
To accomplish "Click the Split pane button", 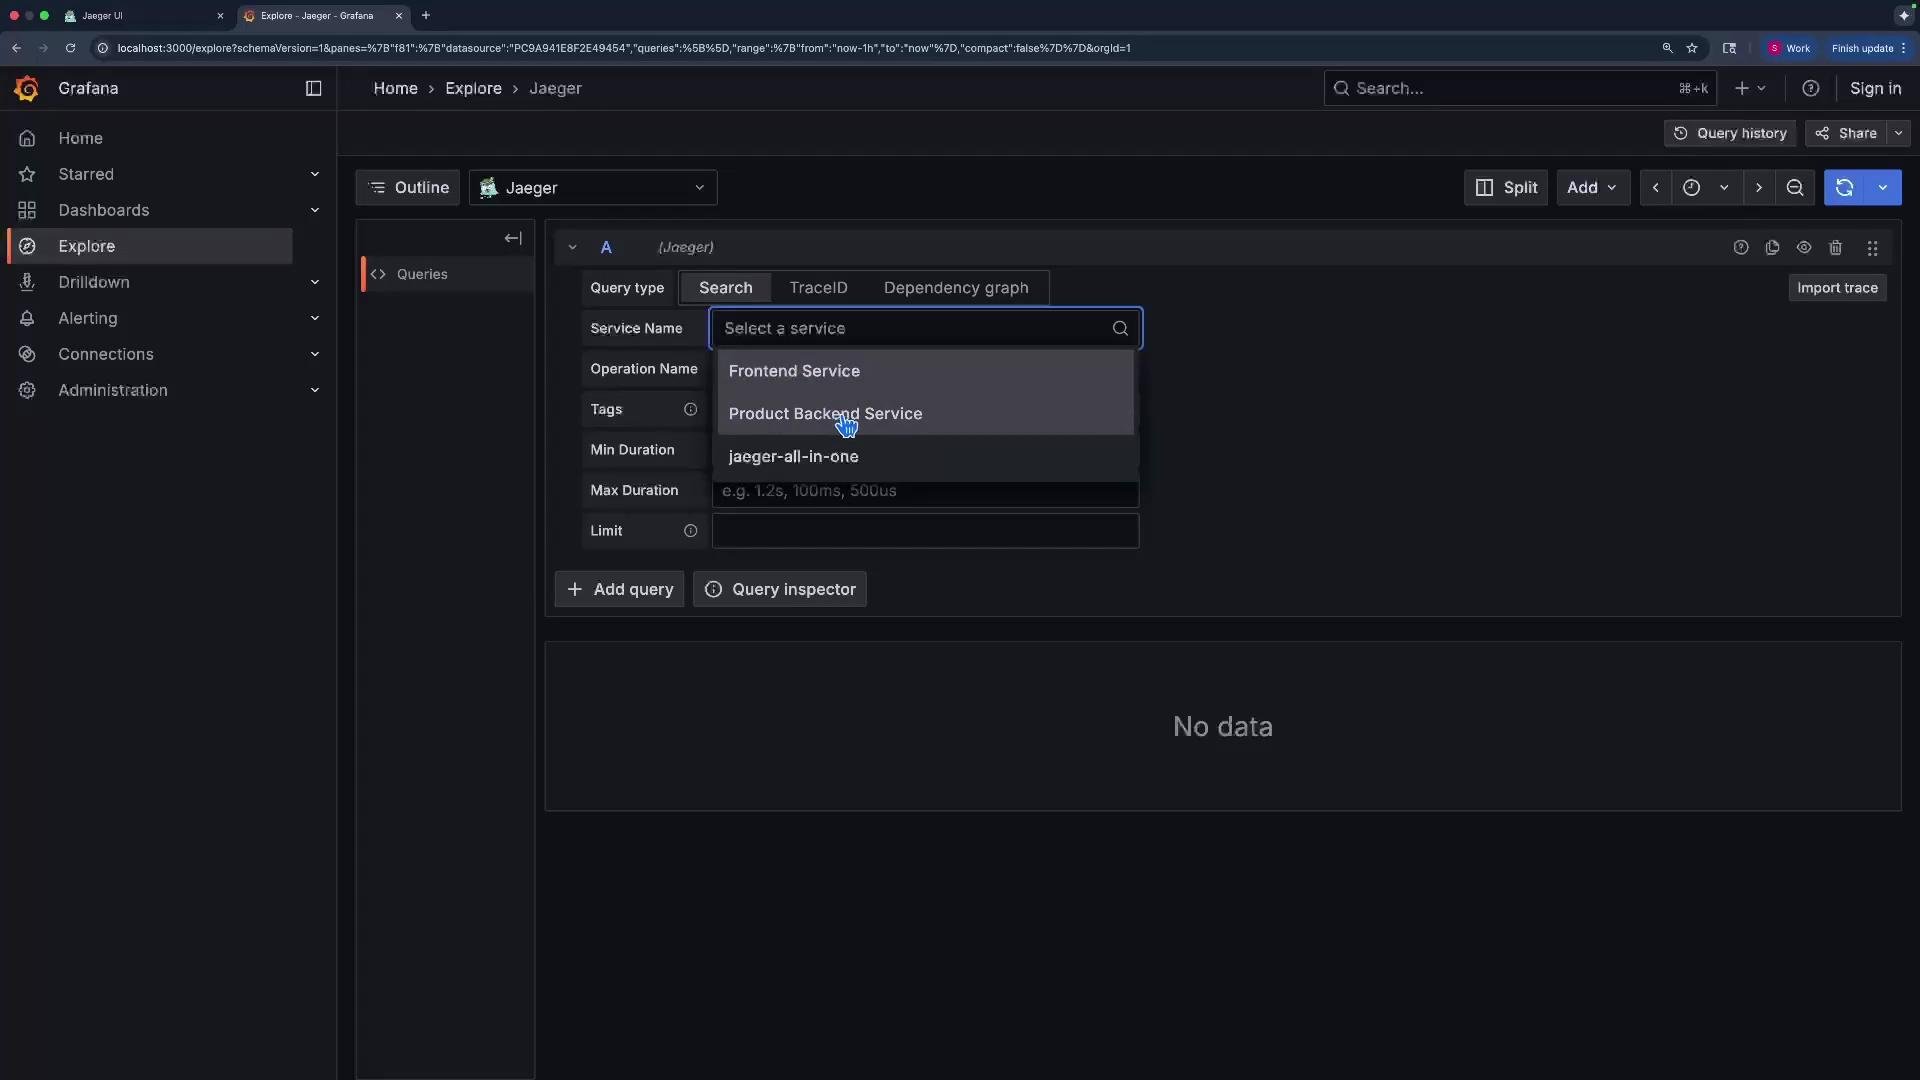I will tap(1506, 188).
